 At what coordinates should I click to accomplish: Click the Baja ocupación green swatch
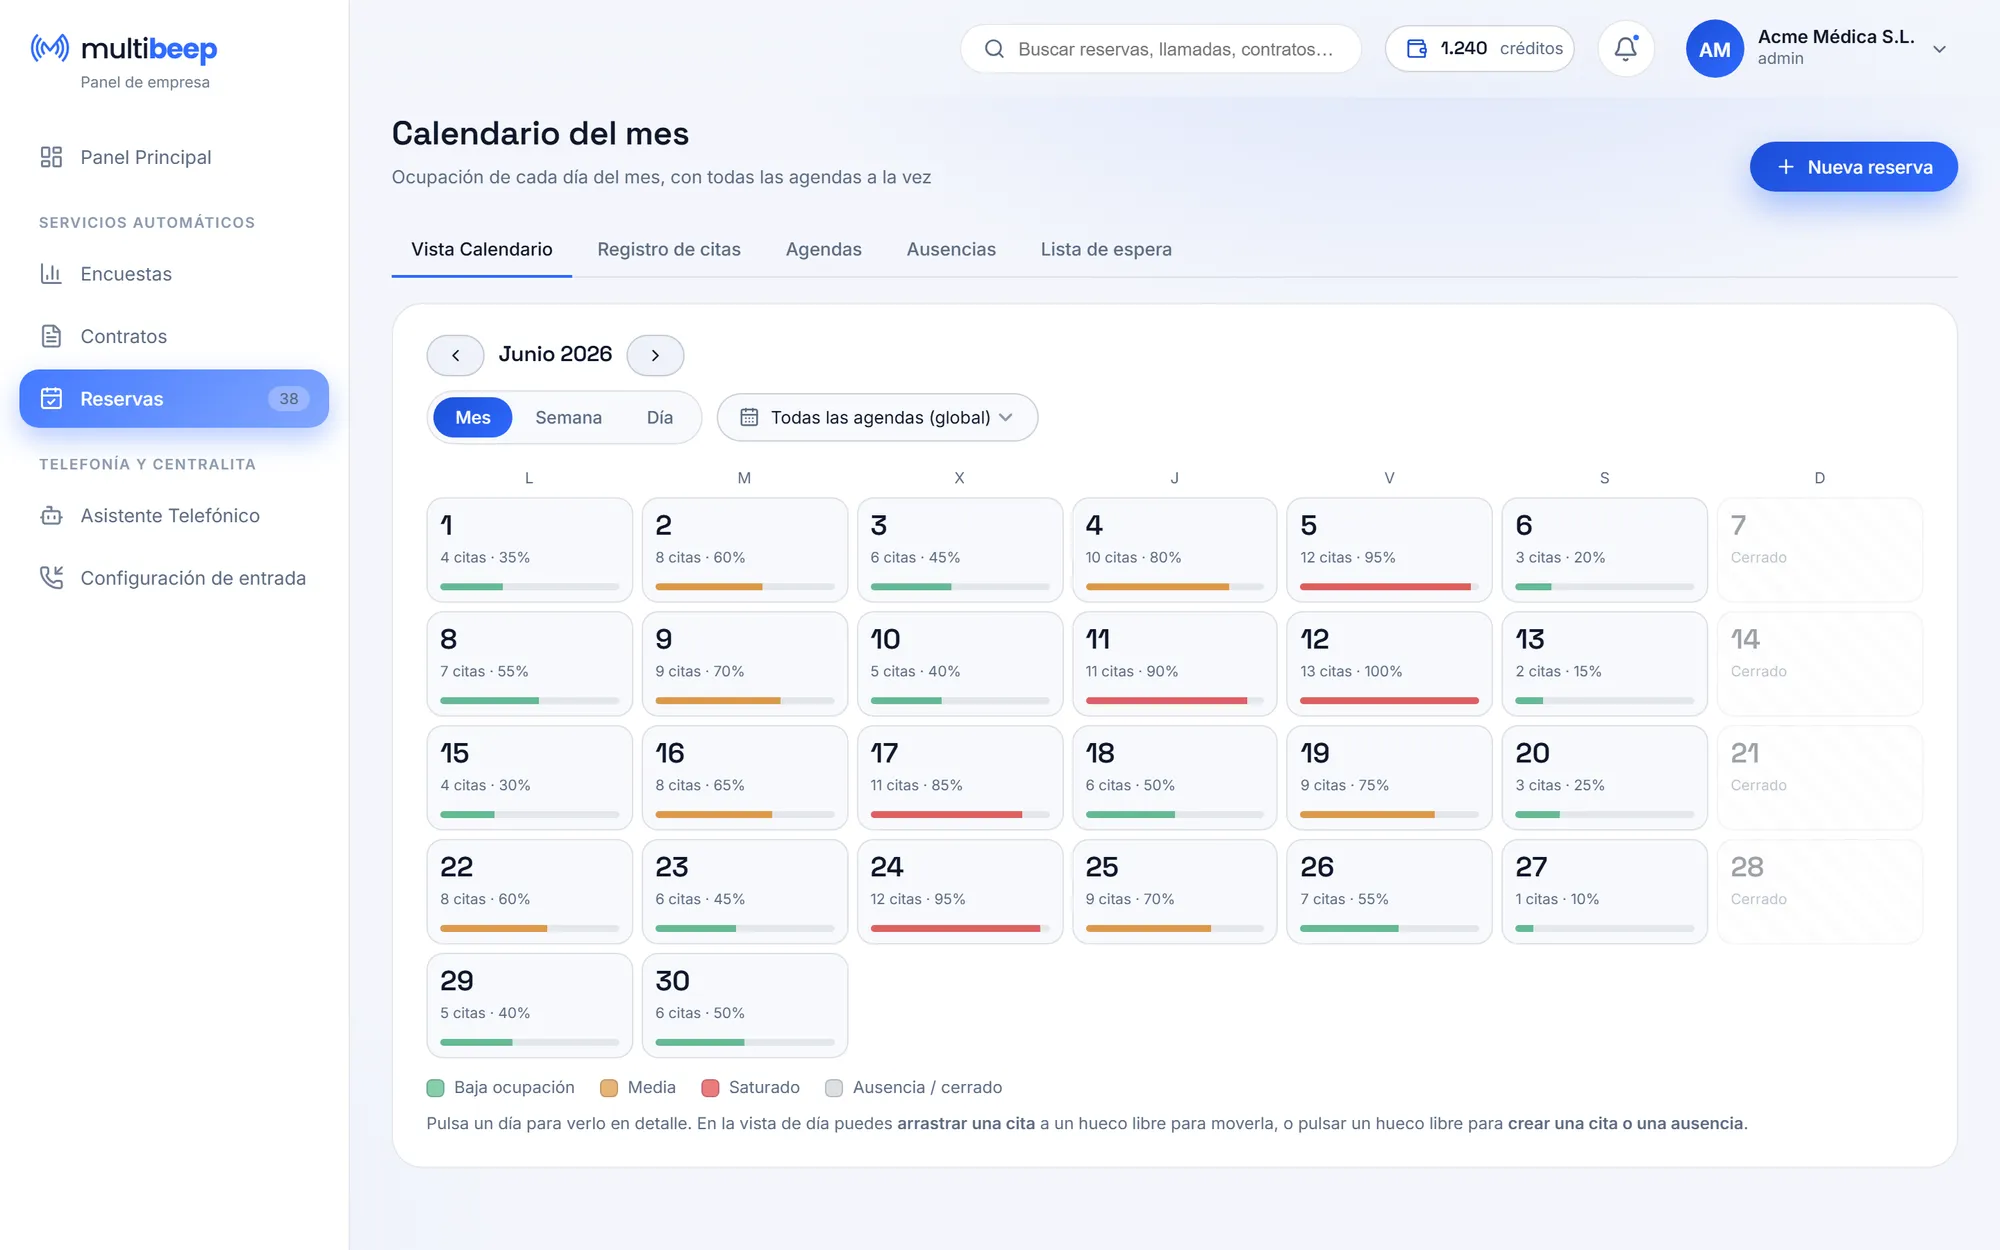[435, 1088]
